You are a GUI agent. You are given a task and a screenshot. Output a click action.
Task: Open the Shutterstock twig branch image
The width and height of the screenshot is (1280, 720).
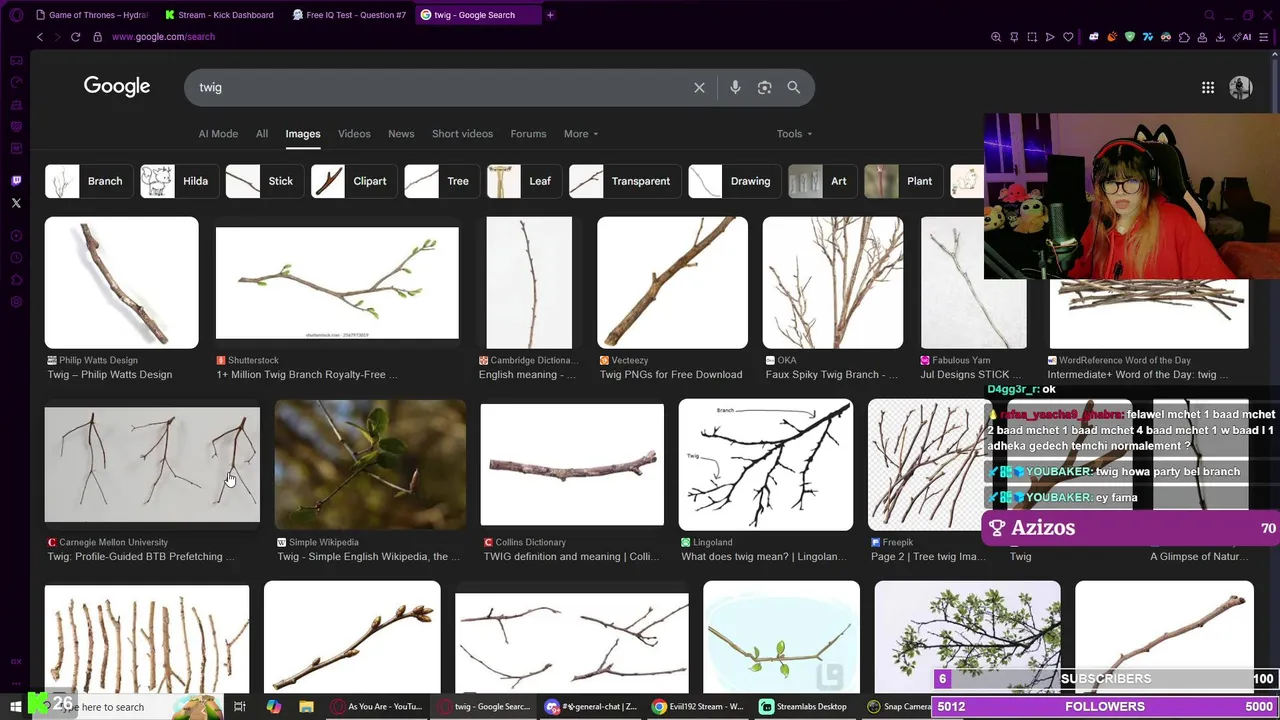337,283
